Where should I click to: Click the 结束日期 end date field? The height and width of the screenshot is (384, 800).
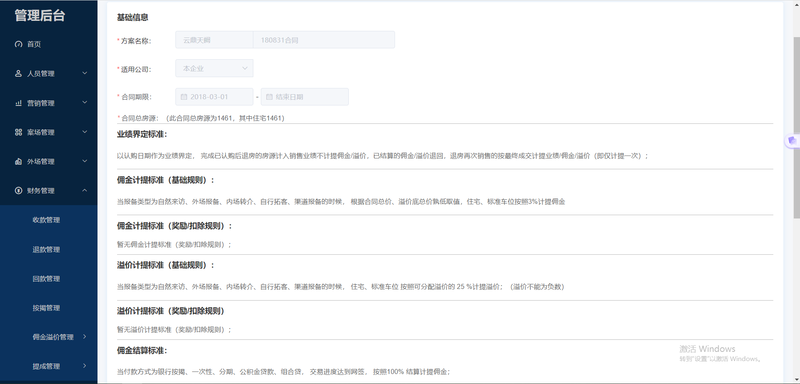tap(305, 96)
